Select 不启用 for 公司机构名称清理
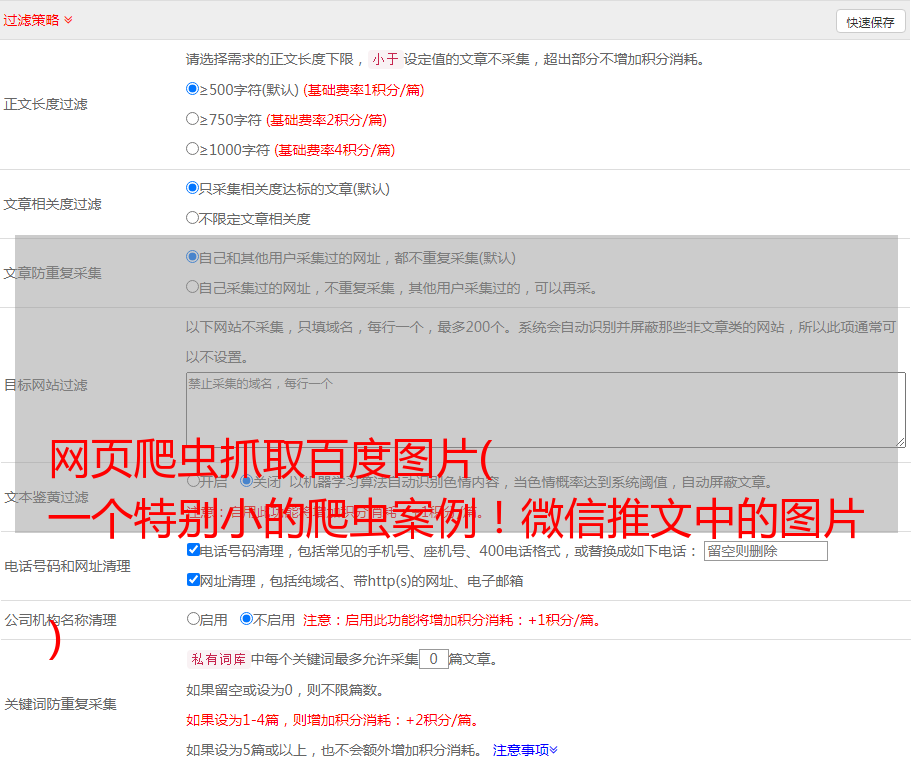Screen dimensions: 912x768 coord(246,619)
